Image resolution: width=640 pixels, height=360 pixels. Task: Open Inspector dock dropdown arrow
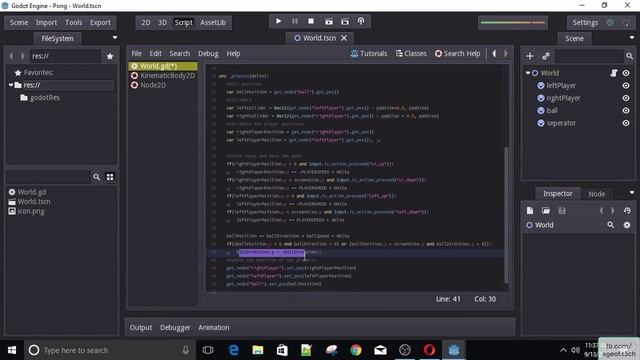[x=632, y=192]
